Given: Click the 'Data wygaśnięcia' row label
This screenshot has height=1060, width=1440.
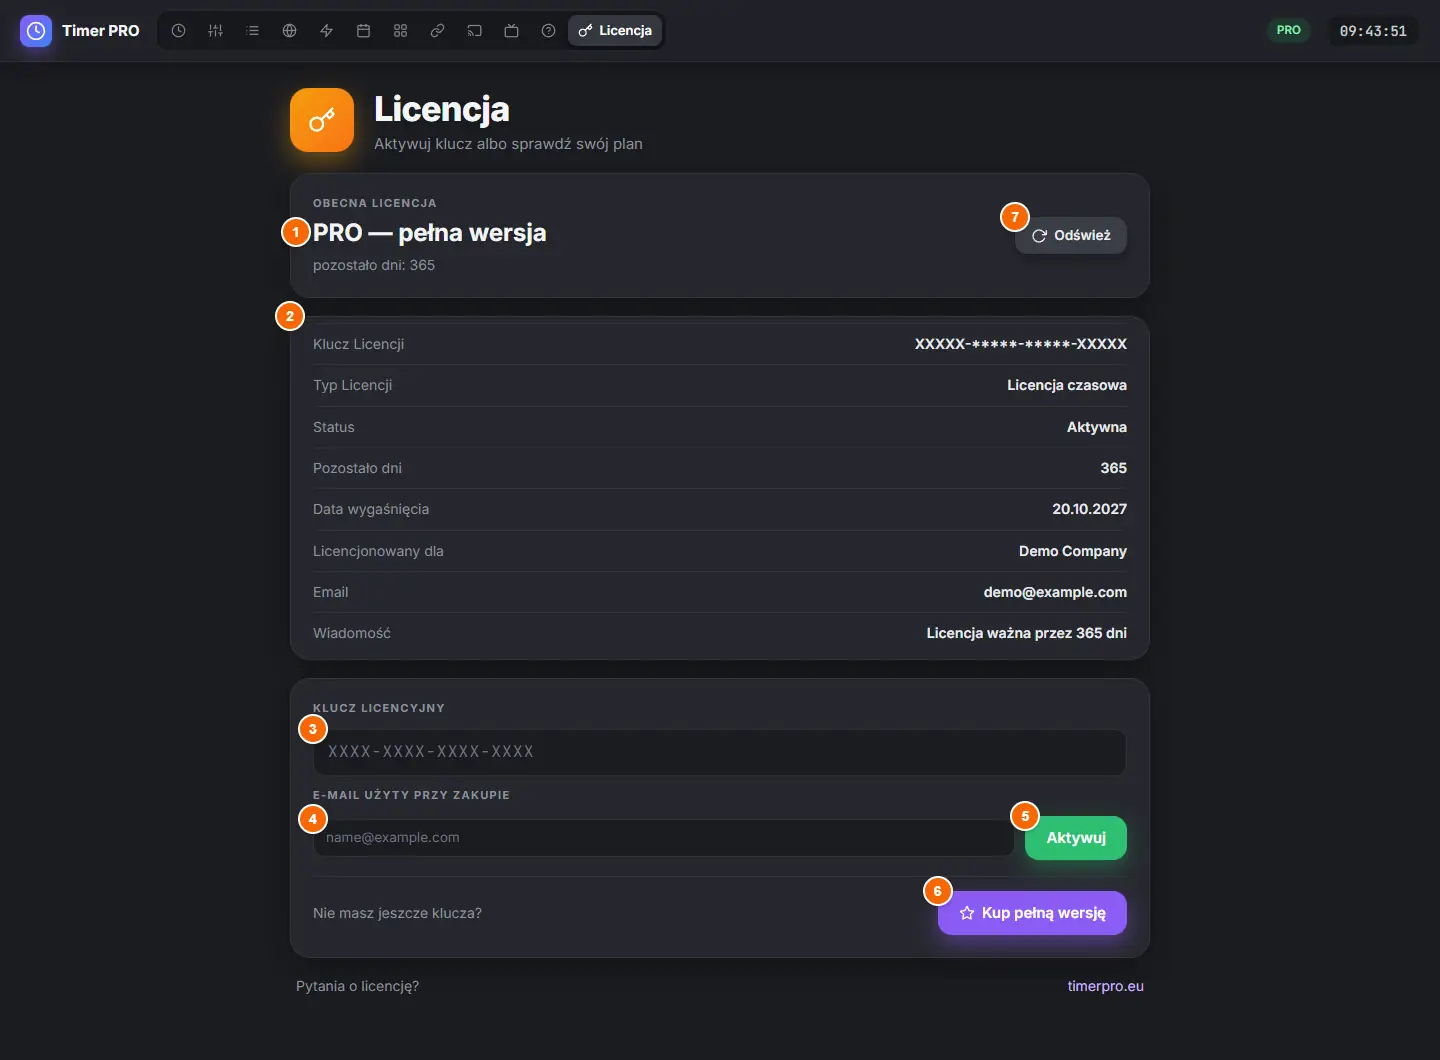Looking at the screenshot, I should [x=371, y=509].
